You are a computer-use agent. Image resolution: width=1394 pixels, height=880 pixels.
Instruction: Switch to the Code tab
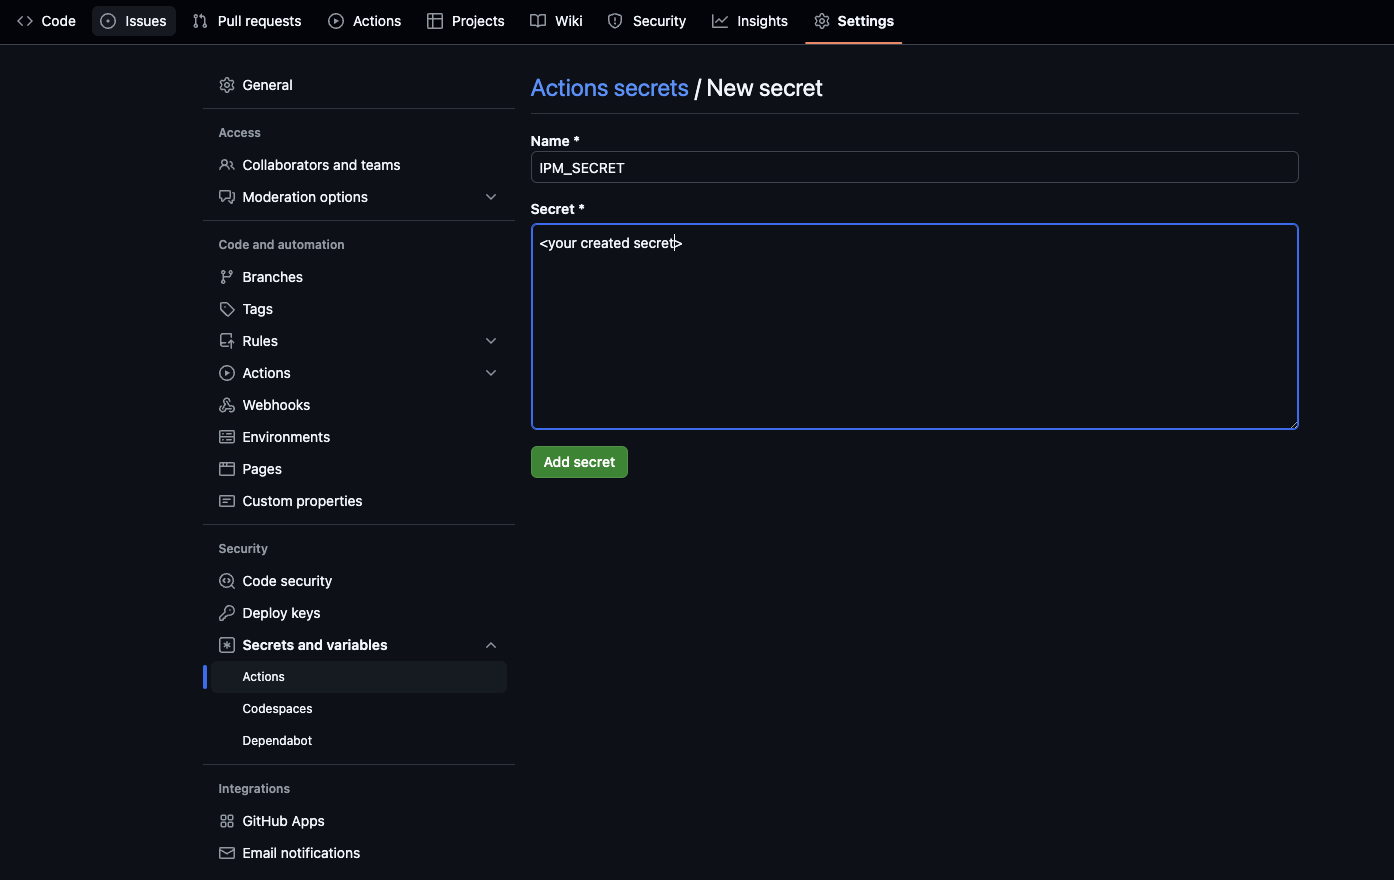pyautogui.click(x=46, y=21)
